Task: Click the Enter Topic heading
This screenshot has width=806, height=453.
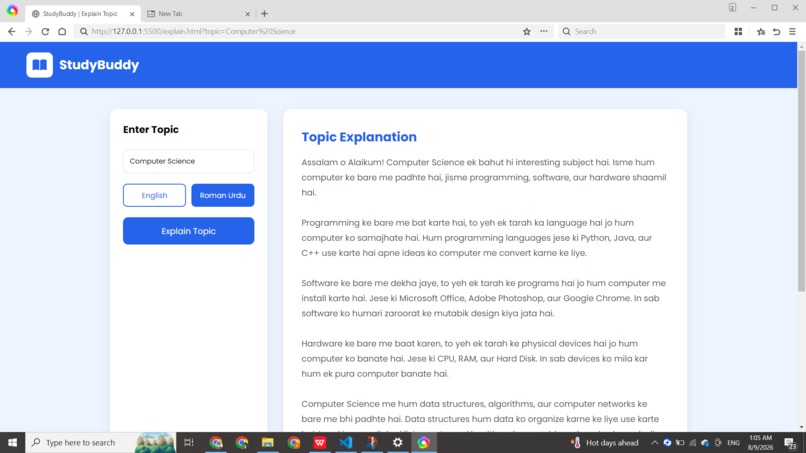Action: pos(151,130)
